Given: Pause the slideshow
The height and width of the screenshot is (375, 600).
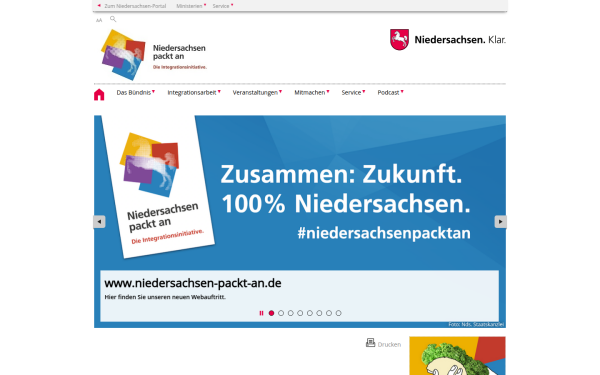Looking at the screenshot, I should point(261,313).
